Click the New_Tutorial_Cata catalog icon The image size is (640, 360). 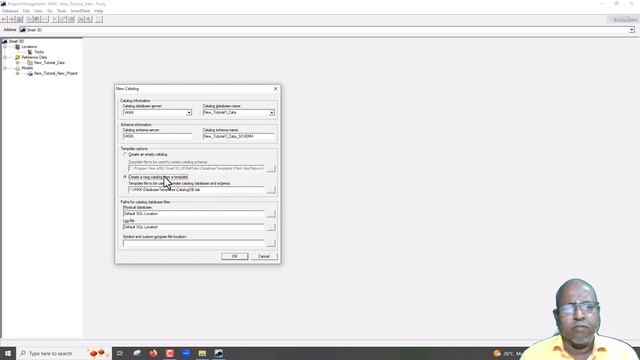click(30, 62)
